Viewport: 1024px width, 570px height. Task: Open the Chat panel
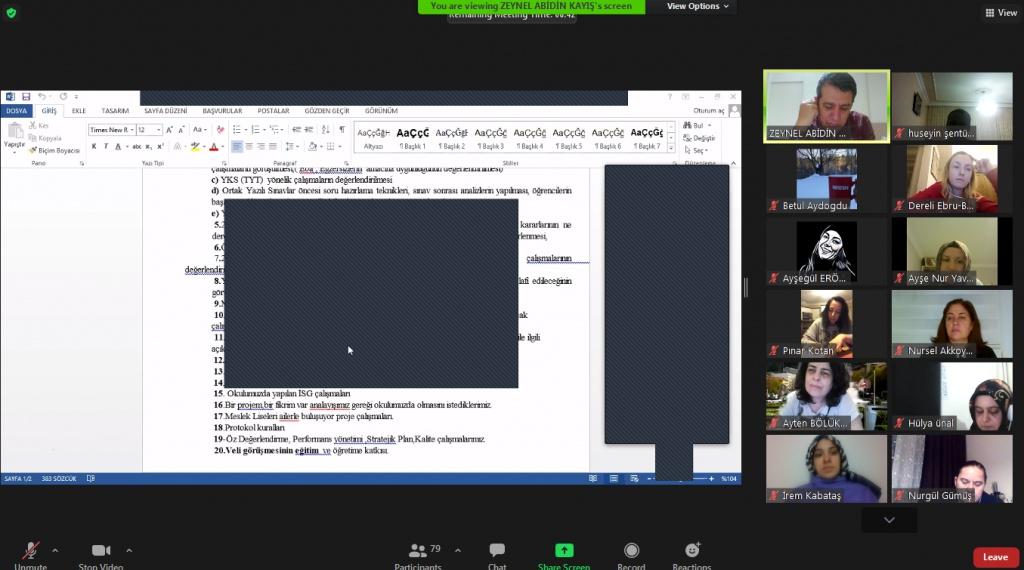click(x=497, y=552)
